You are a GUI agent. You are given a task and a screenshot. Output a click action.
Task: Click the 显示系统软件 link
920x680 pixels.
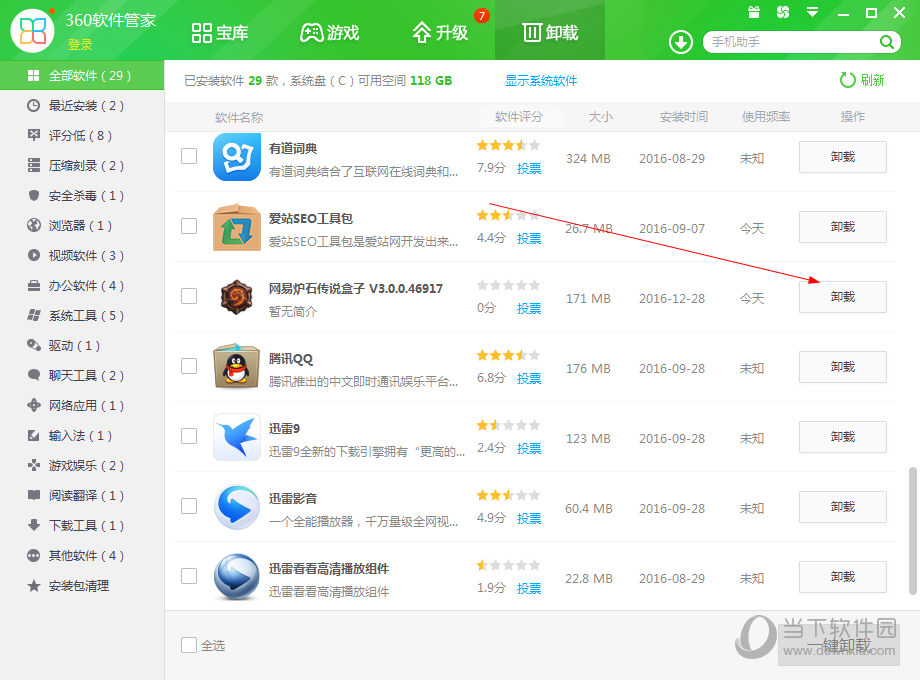click(541, 81)
